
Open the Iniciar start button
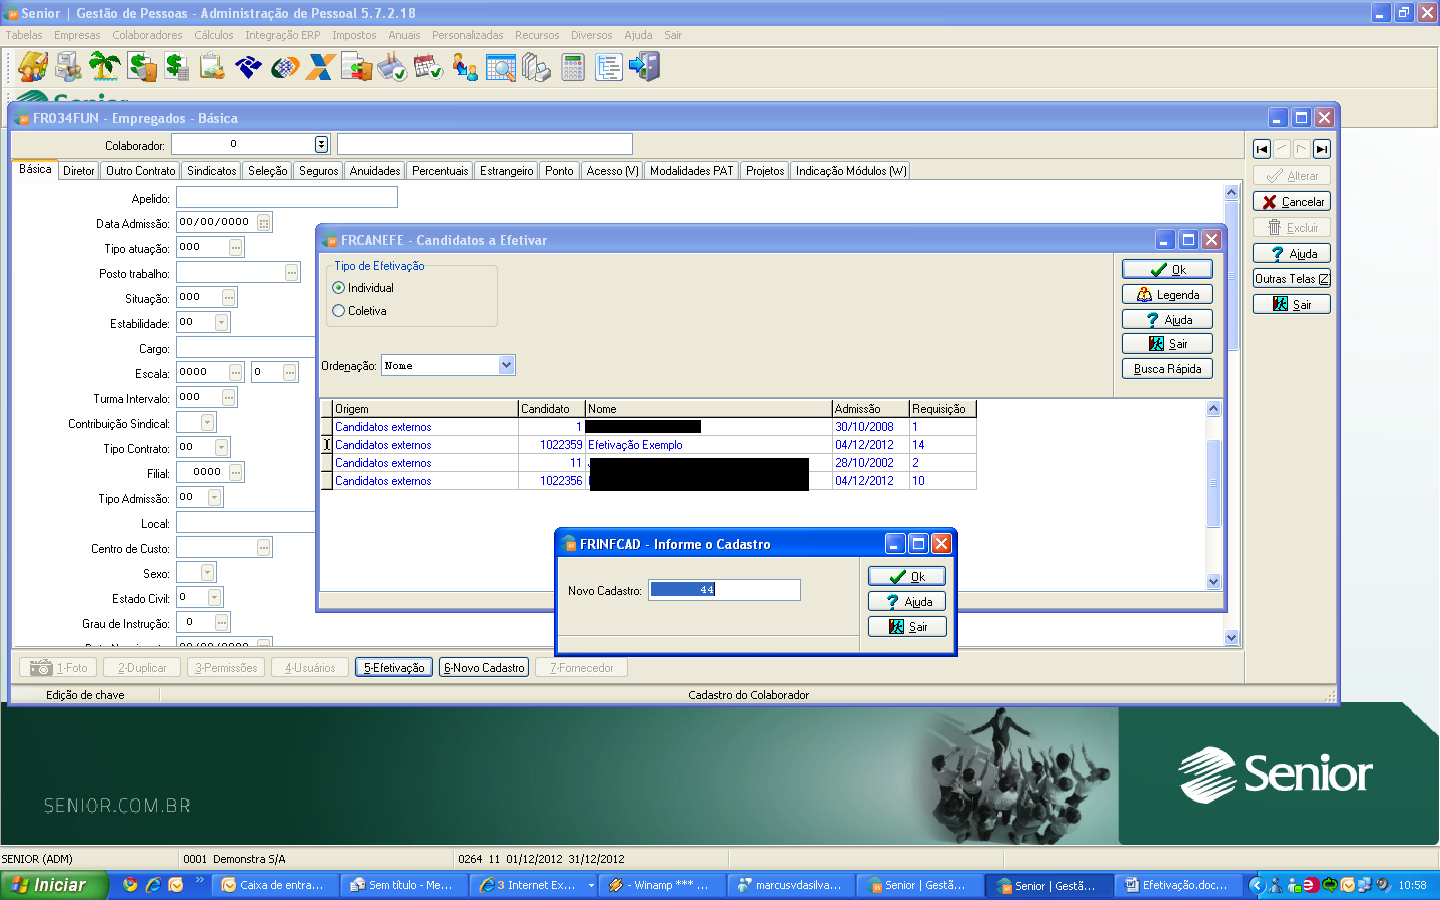point(52,885)
